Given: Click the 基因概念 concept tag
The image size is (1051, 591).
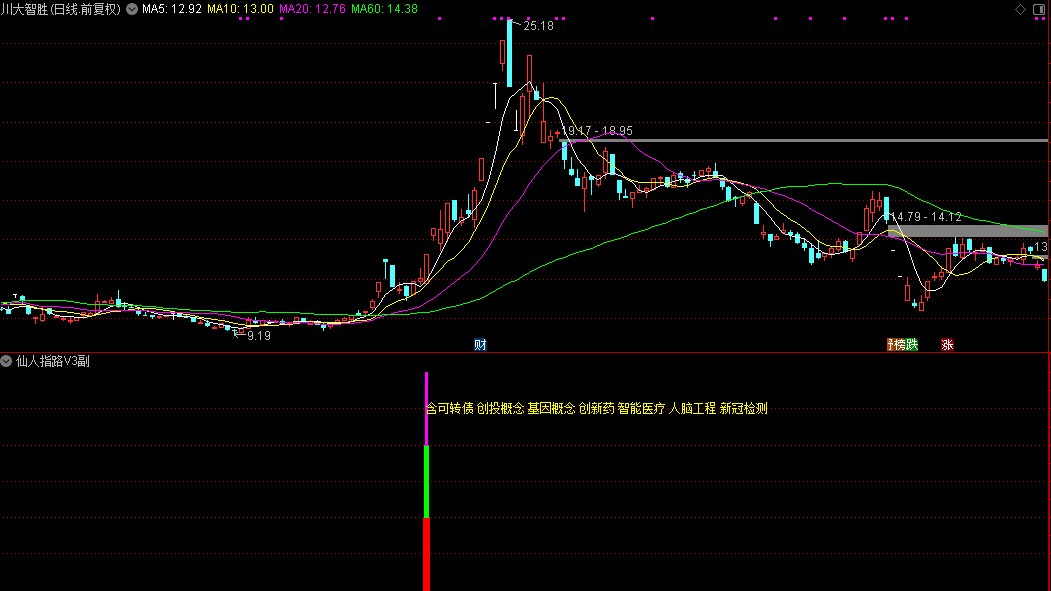Looking at the screenshot, I should tap(551, 408).
